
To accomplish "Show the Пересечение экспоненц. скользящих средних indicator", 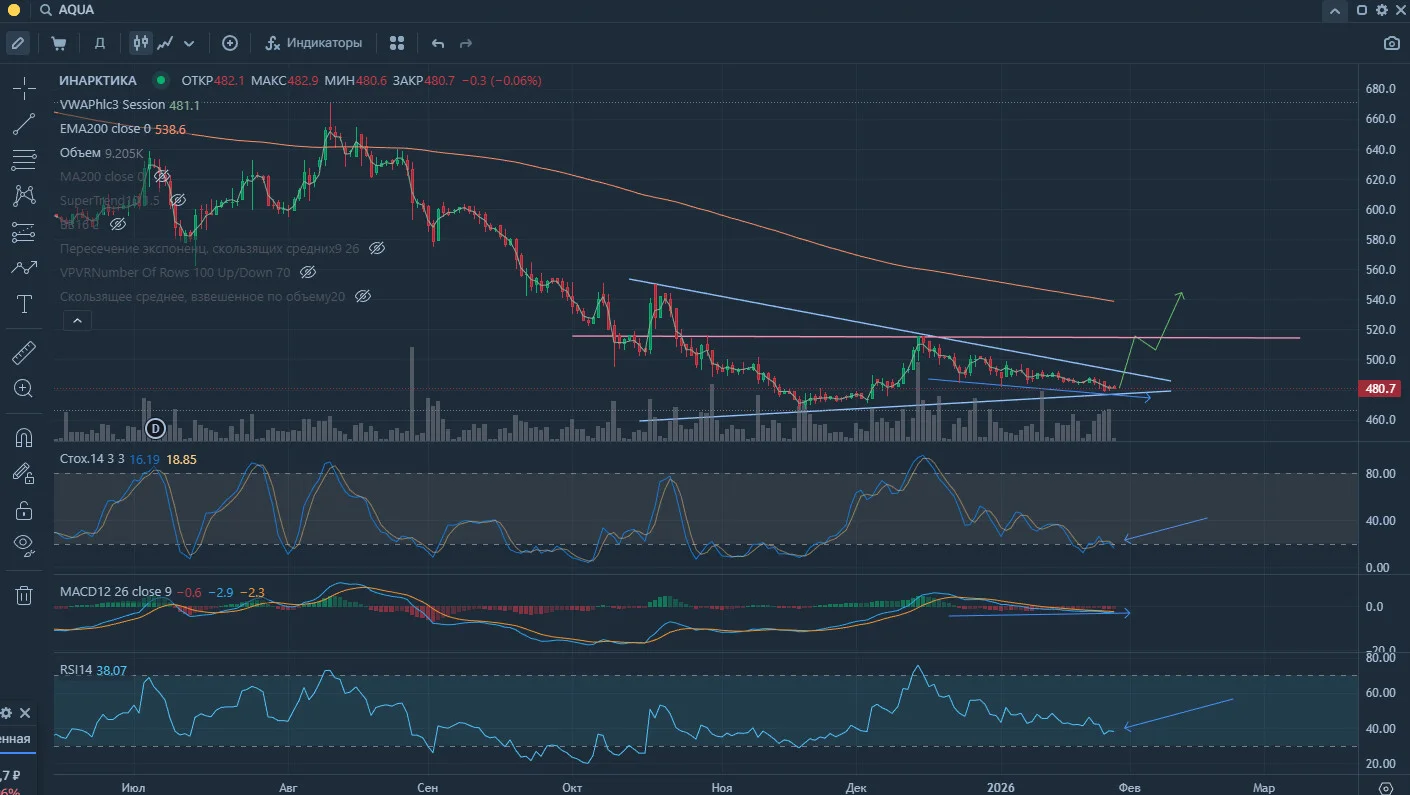I will 377,248.
